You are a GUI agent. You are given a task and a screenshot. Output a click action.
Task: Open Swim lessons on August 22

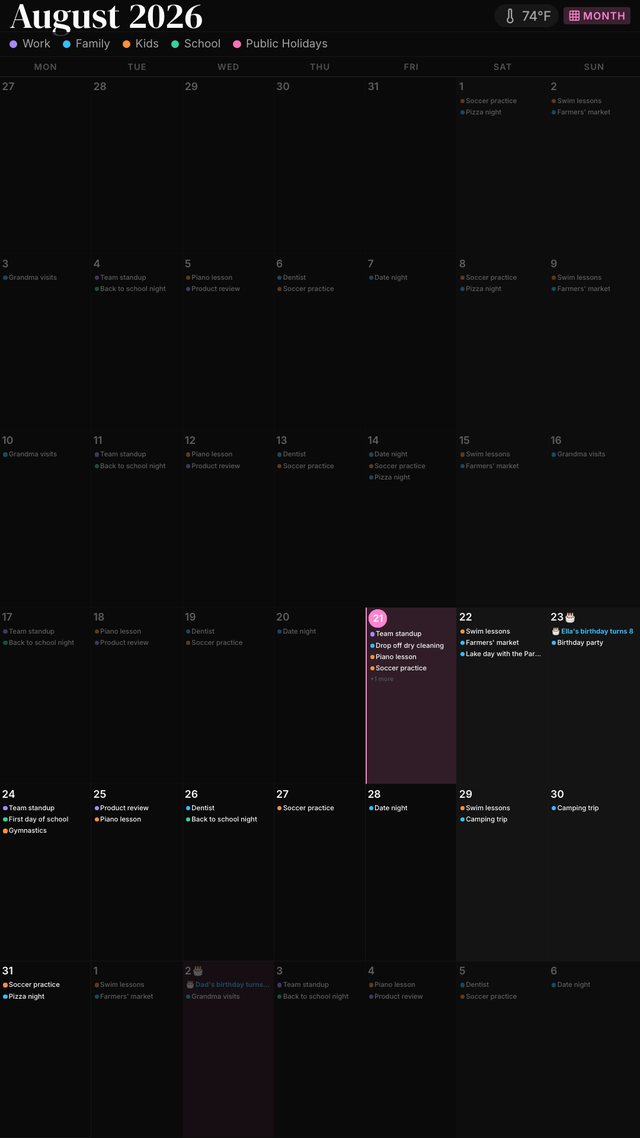pos(485,631)
